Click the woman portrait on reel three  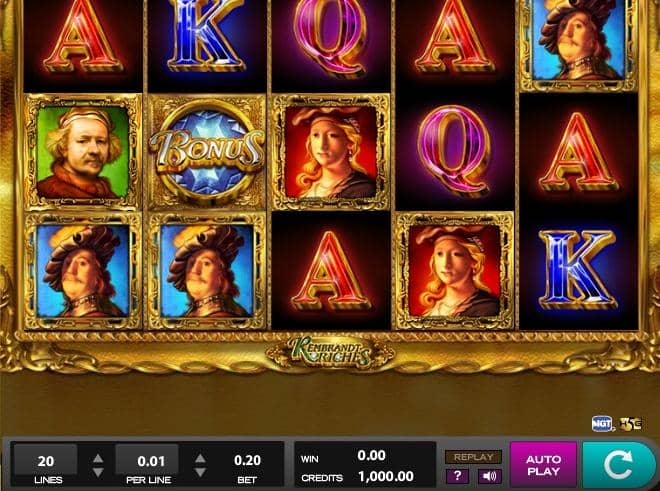pos(330,152)
